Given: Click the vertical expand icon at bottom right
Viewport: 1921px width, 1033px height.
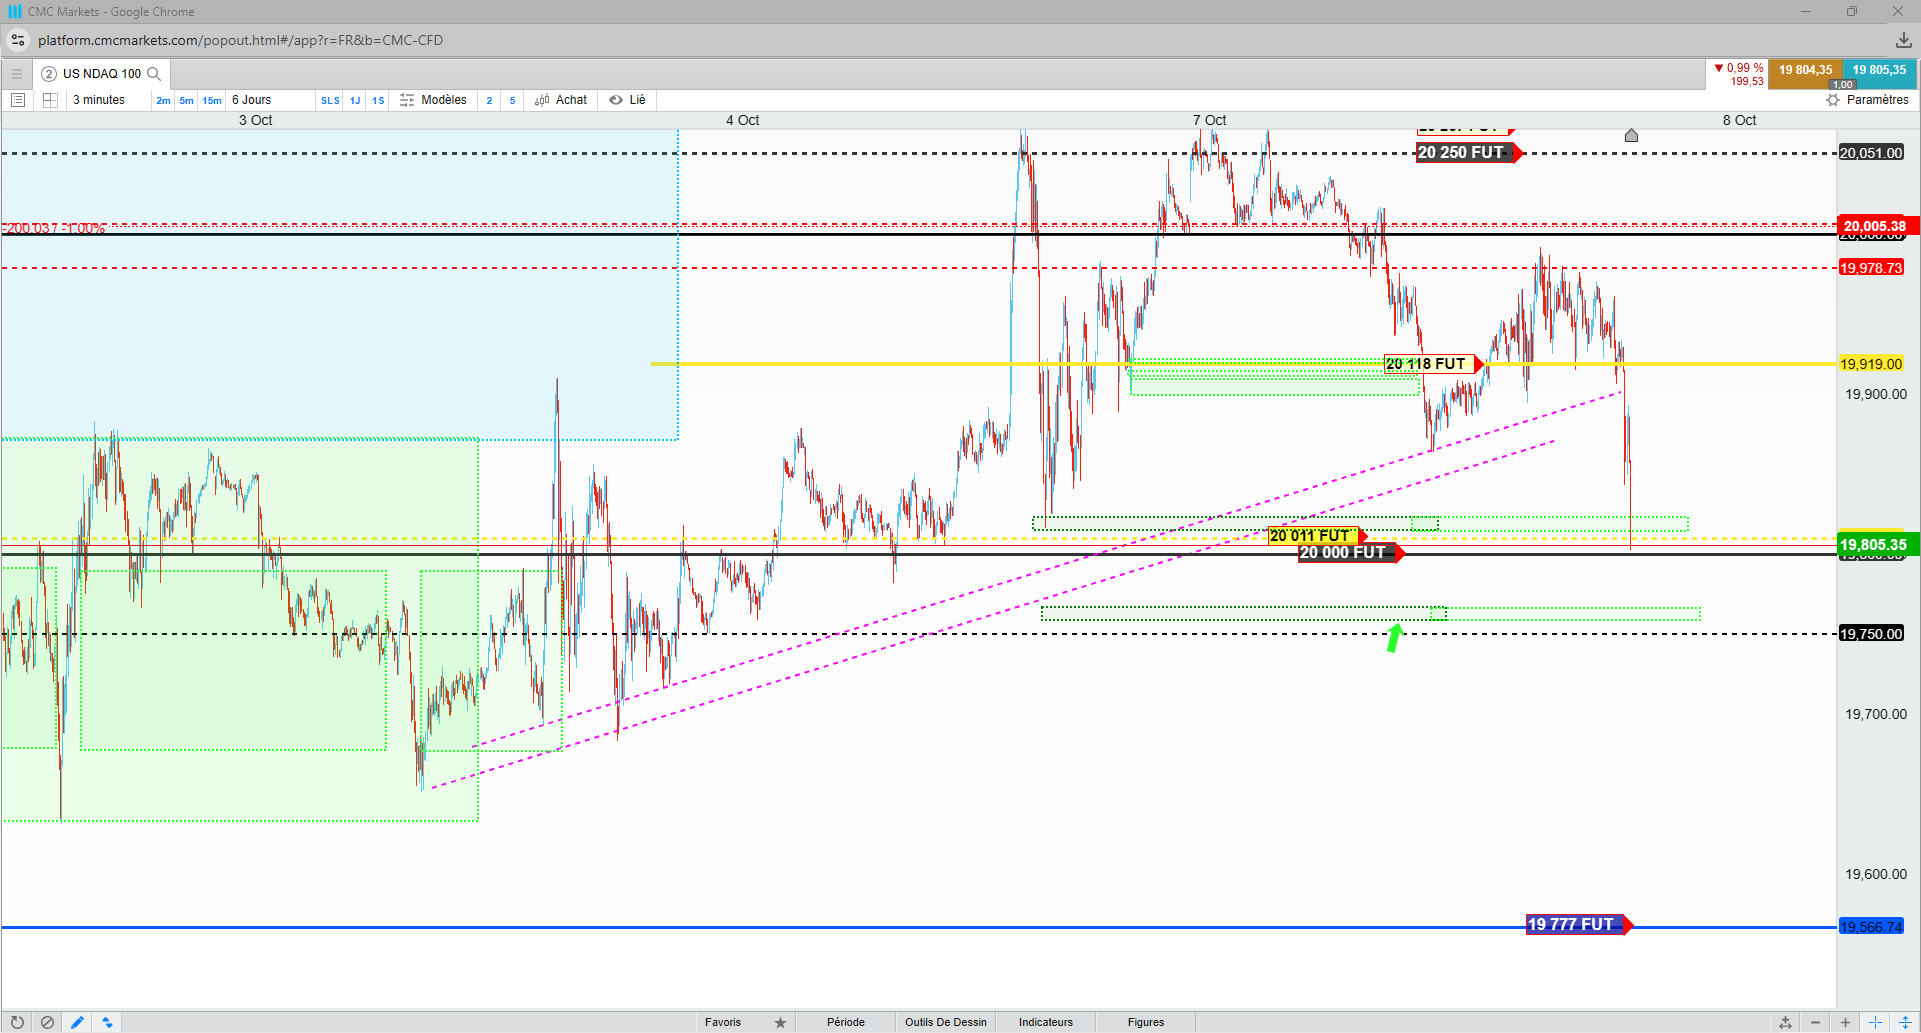Looking at the screenshot, I should pyautogui.click(x=1905, y=1022).
